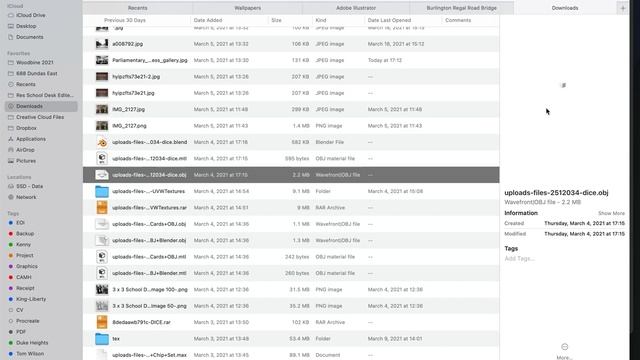Click Show More in Information section
This screenshot has height=360, width=640.
[x=611, y=213]
